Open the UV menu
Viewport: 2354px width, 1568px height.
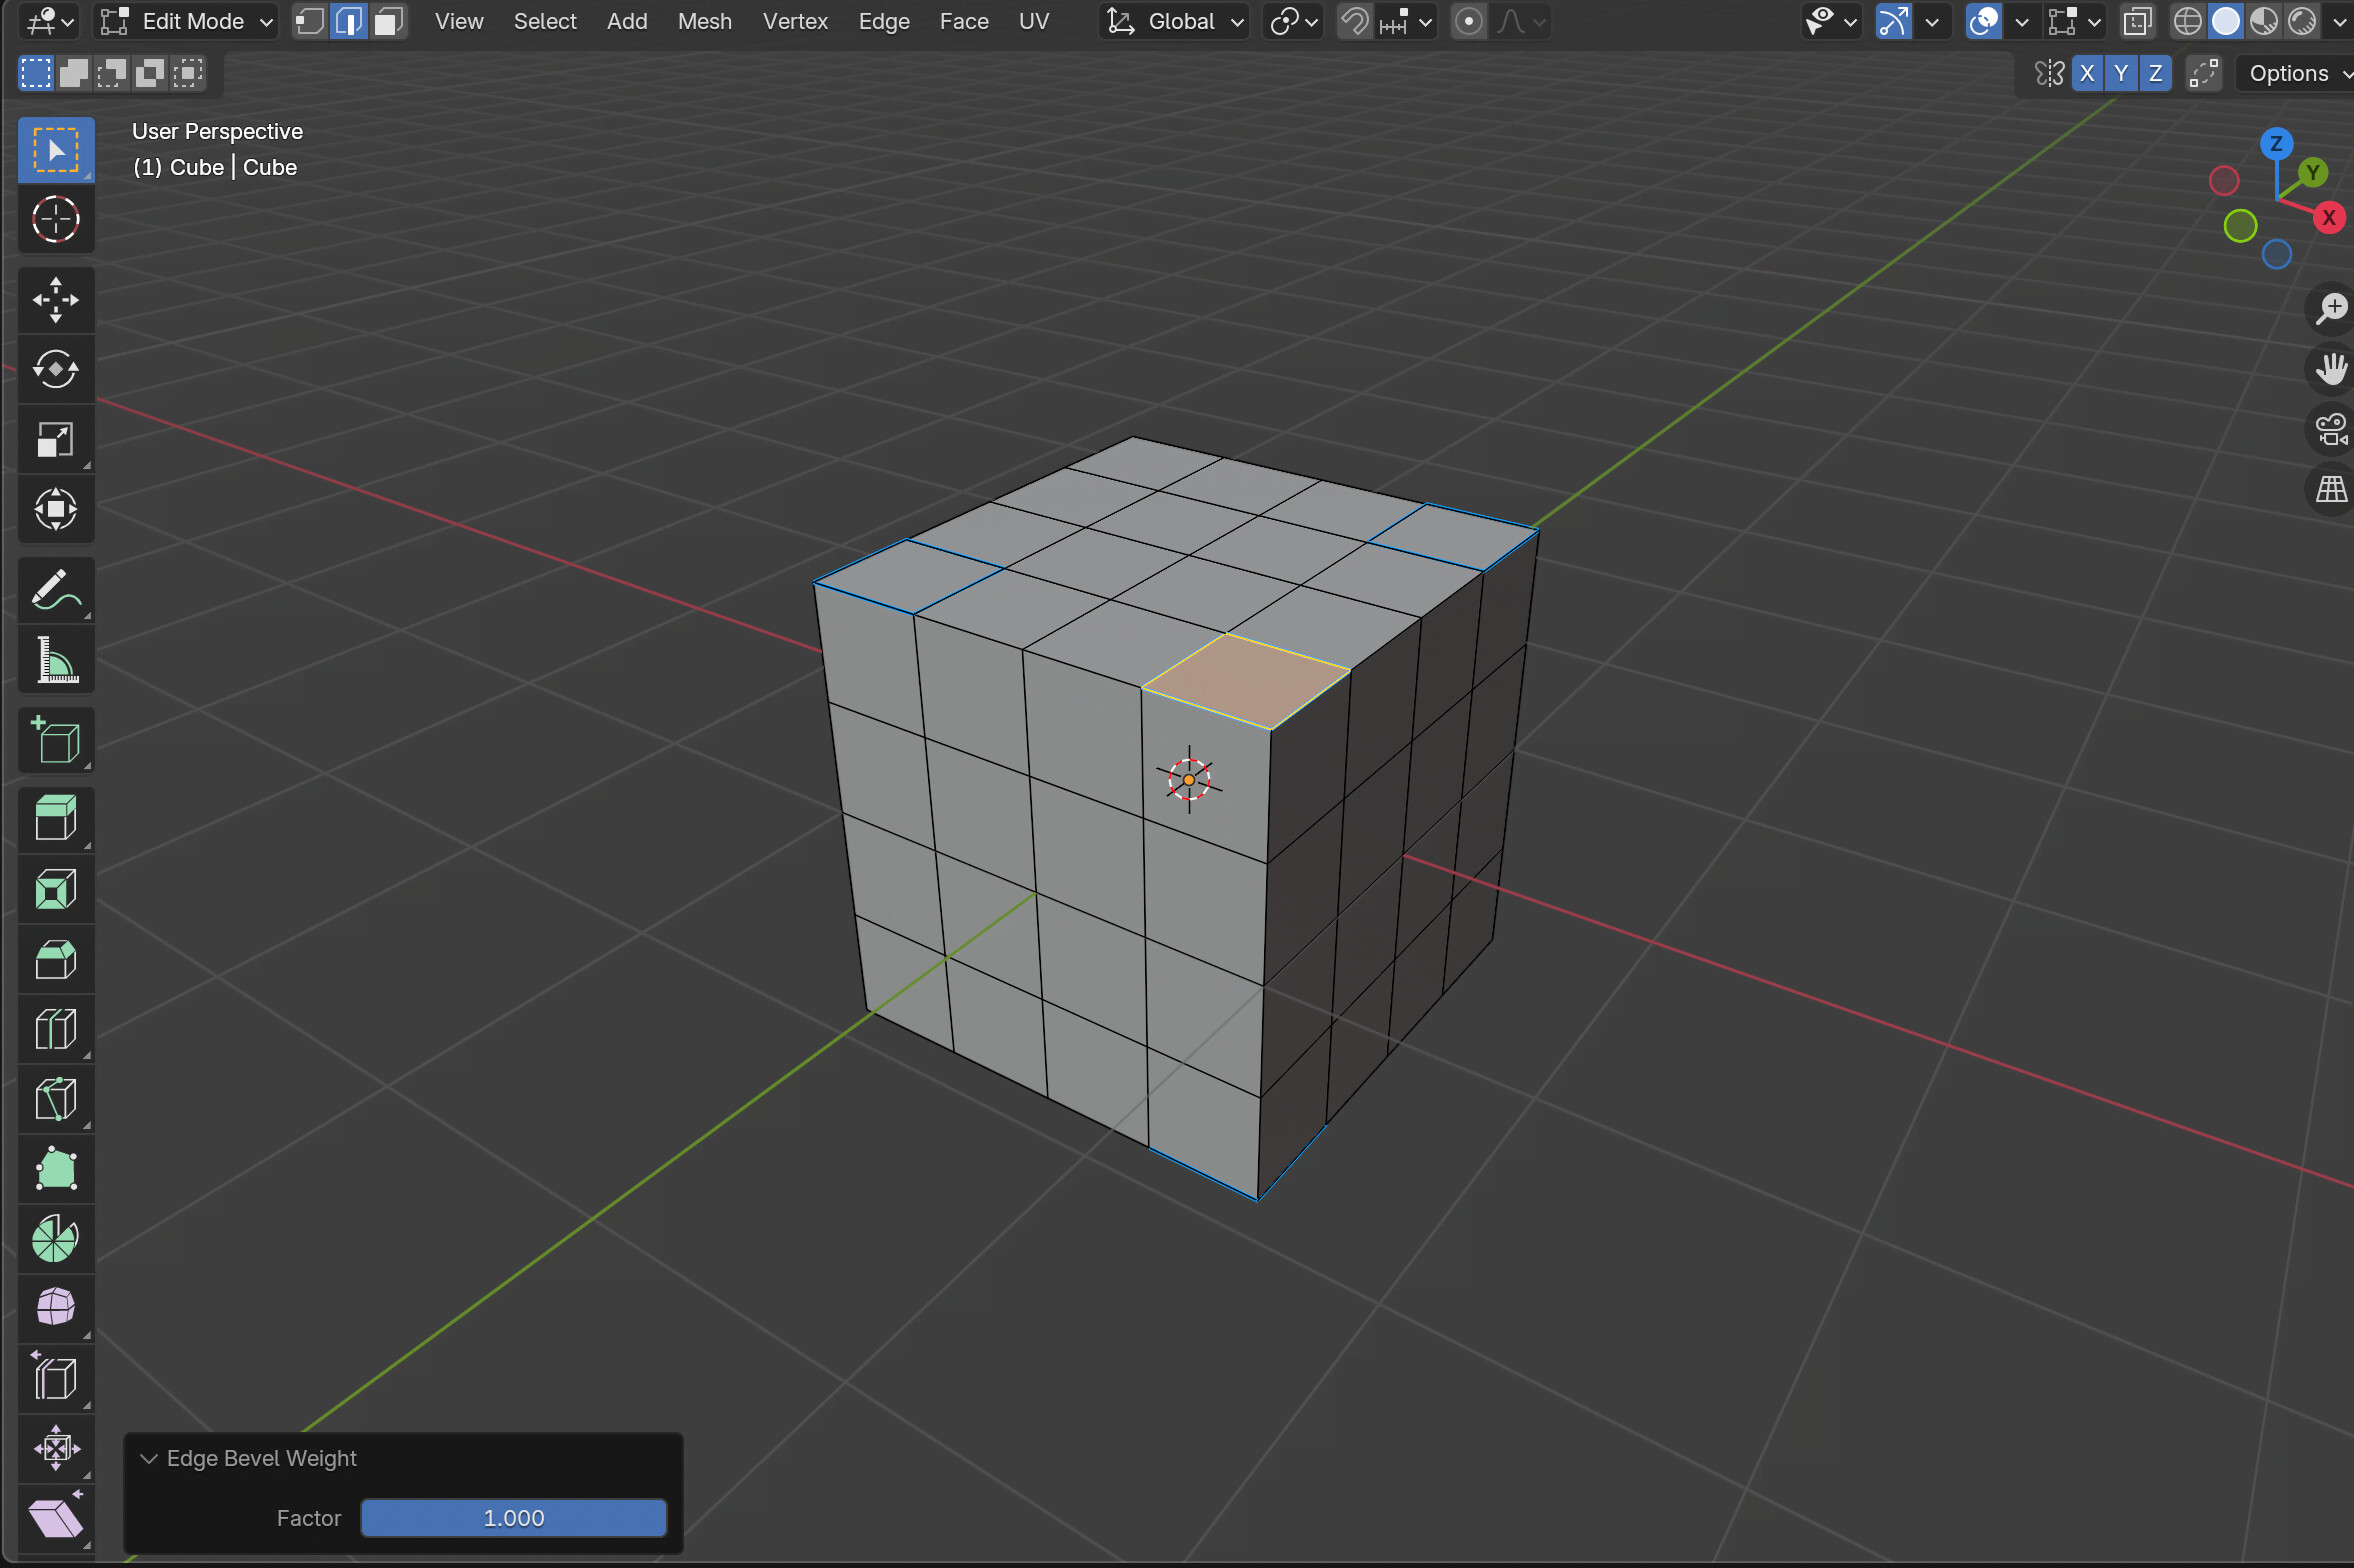1034,21
